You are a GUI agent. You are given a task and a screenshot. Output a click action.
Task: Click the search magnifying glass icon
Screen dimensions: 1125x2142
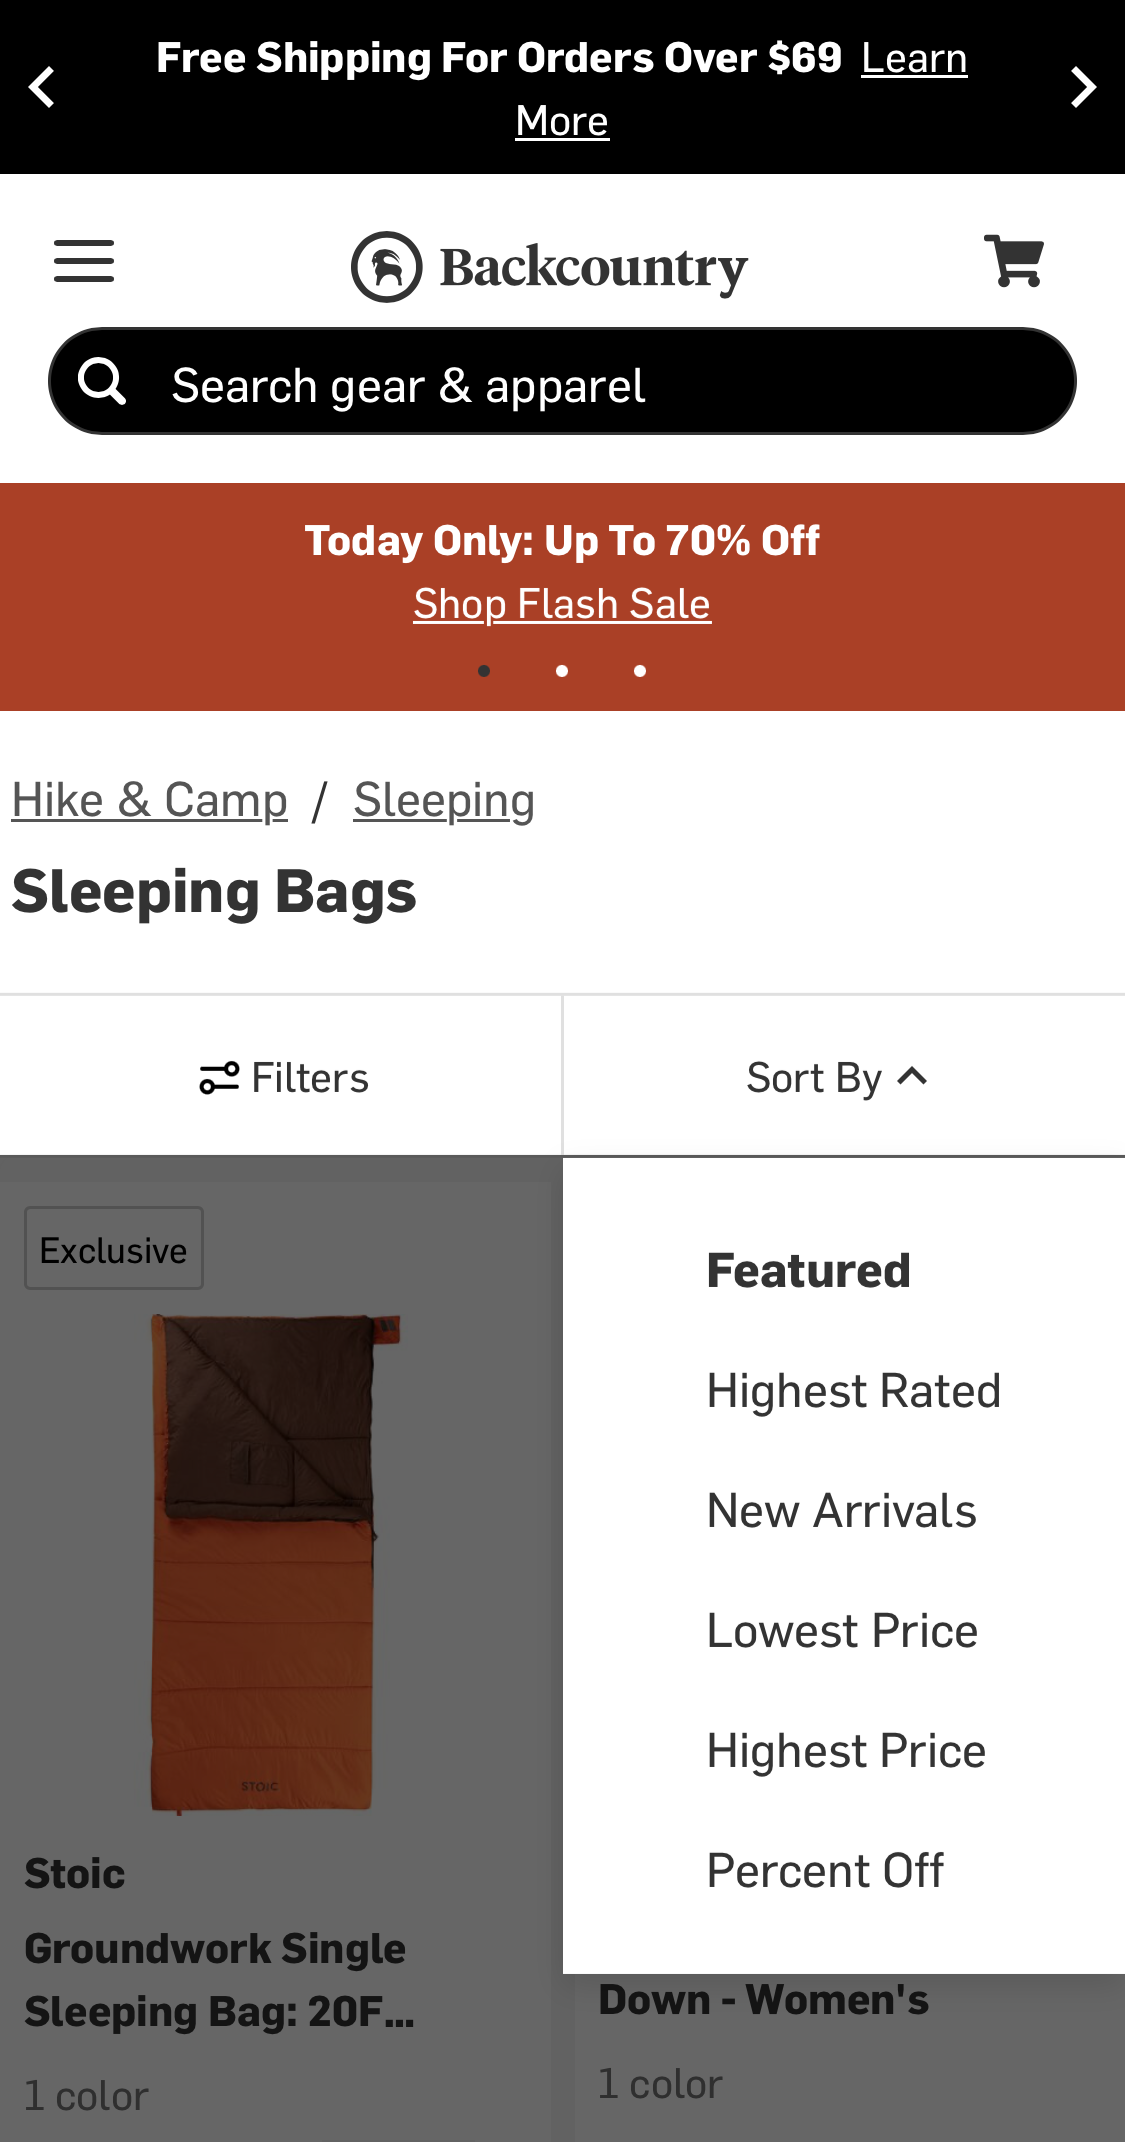pos(101,381)
